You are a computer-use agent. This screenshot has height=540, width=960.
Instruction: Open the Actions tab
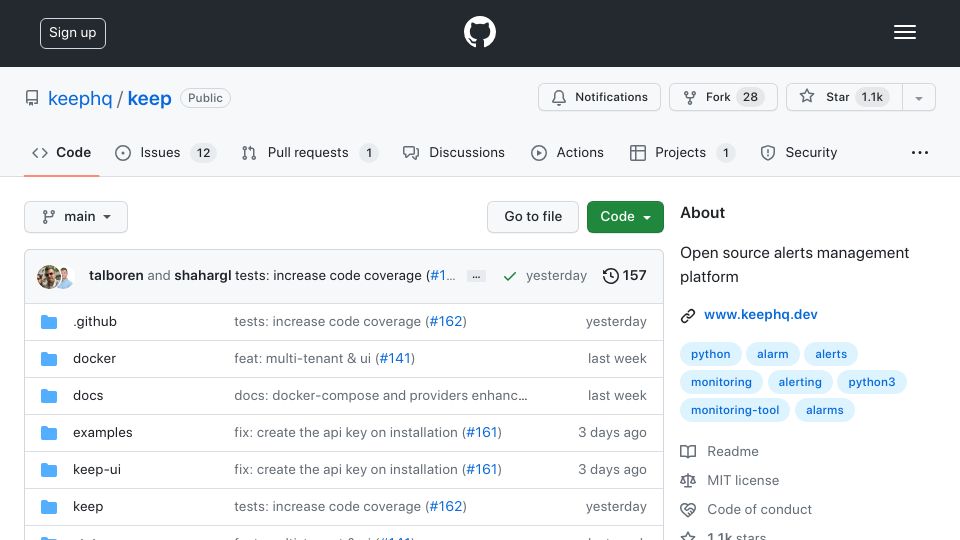point(567,152)
